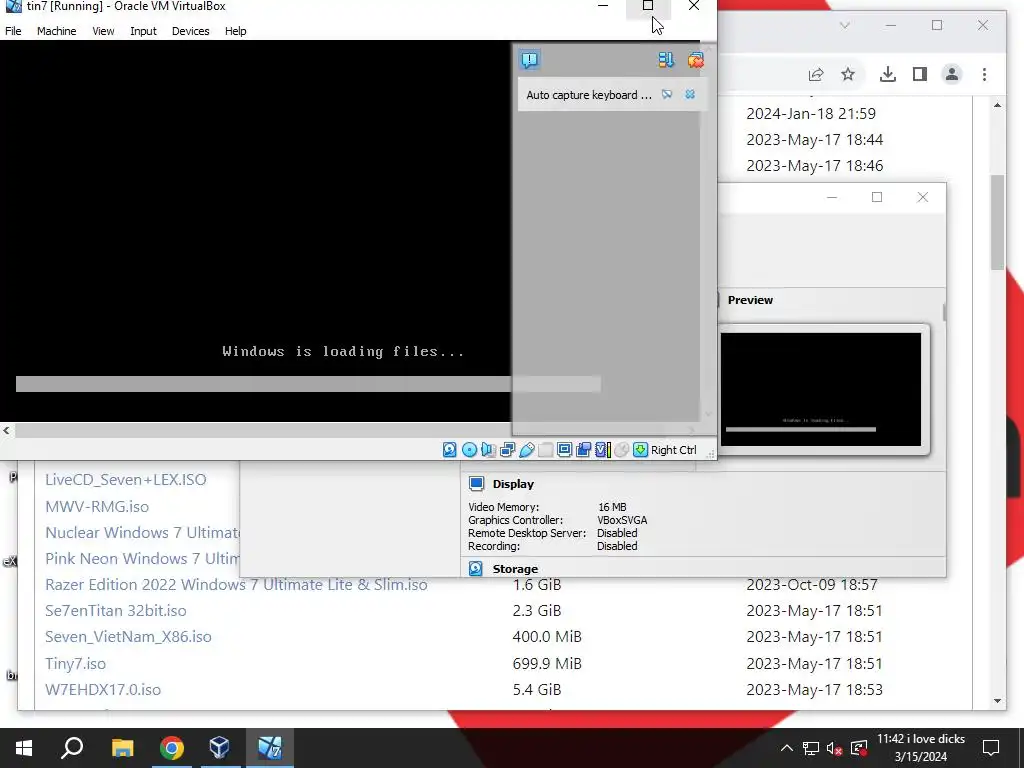Open the Machine menu

click(x=57, y=31)
